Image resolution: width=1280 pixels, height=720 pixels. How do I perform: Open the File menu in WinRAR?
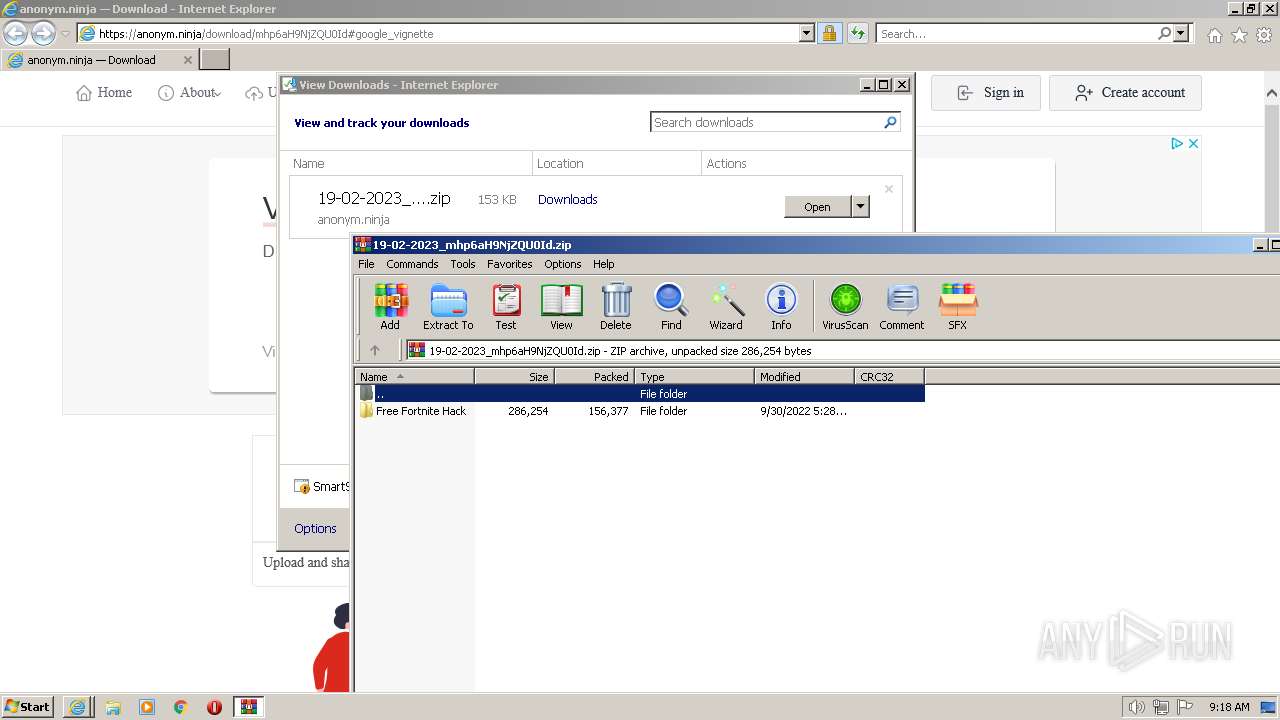(366, 264)
